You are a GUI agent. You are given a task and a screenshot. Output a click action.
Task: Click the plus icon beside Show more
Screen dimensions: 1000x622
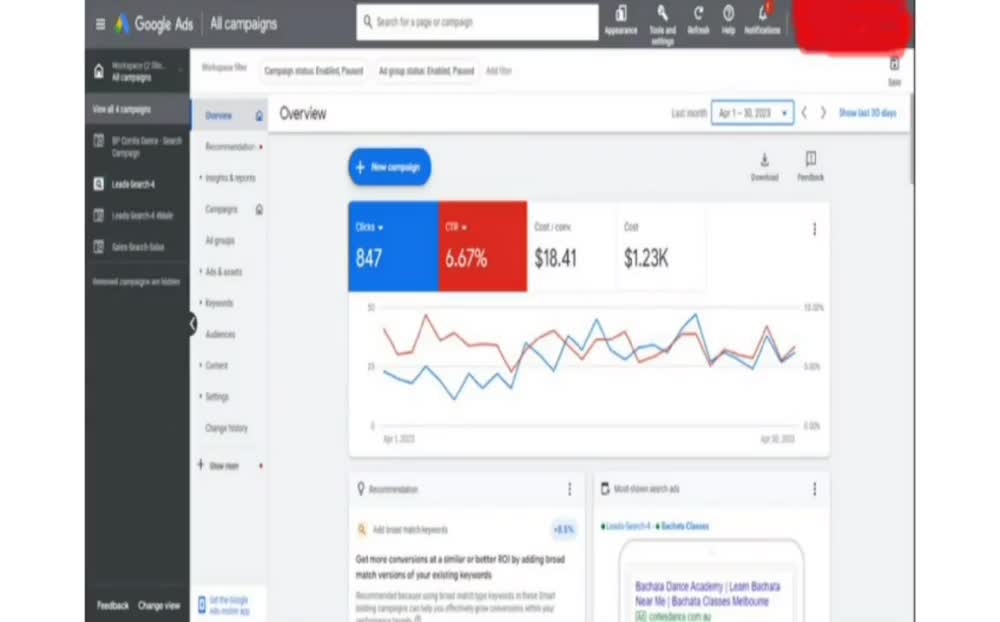[x=200, y=464]
